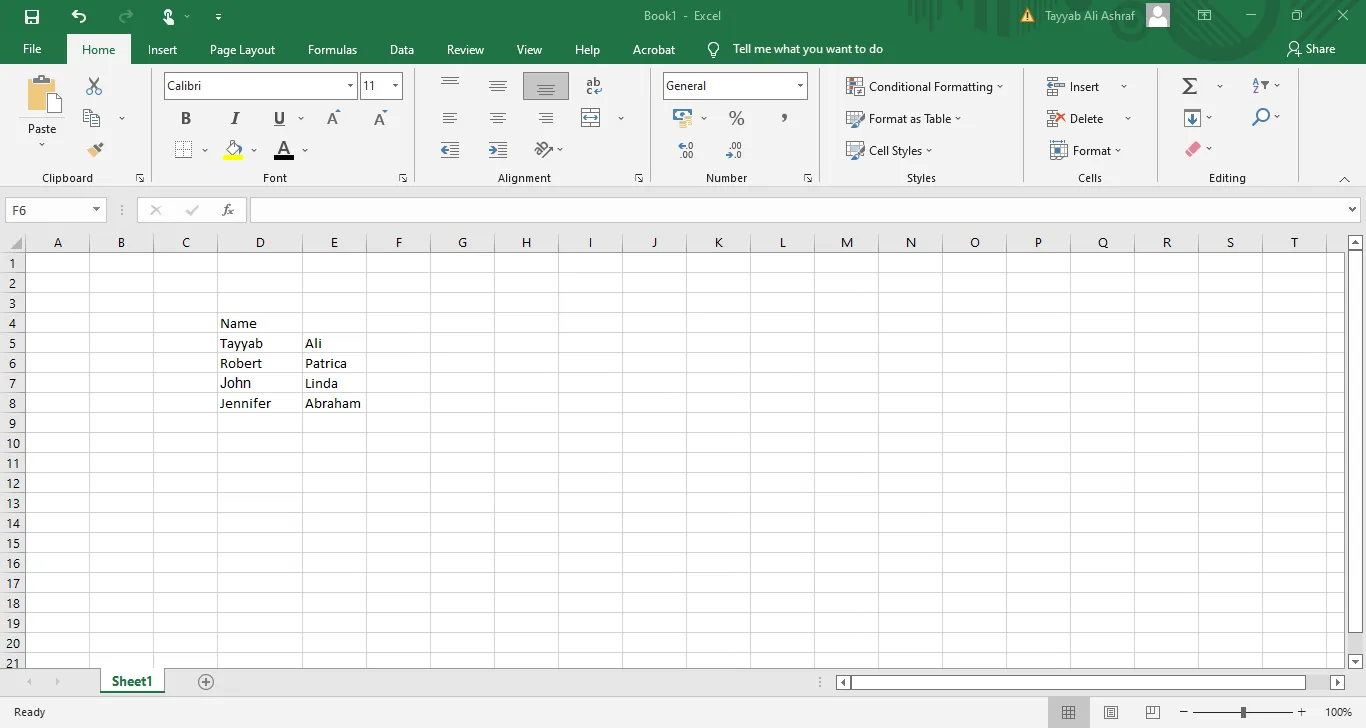Viewport: 1366px width, 728px height.
Task: Click the Wrap Text icon
Action: [593, 87]
